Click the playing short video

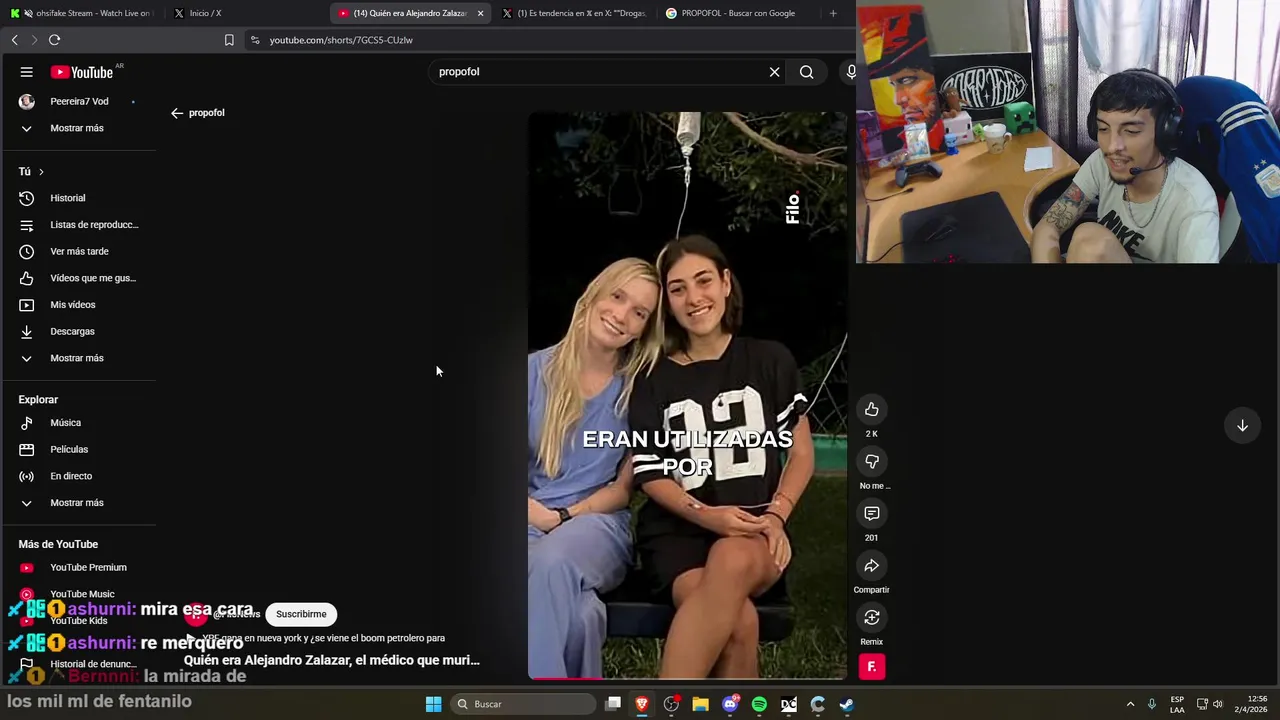[687, 395]
